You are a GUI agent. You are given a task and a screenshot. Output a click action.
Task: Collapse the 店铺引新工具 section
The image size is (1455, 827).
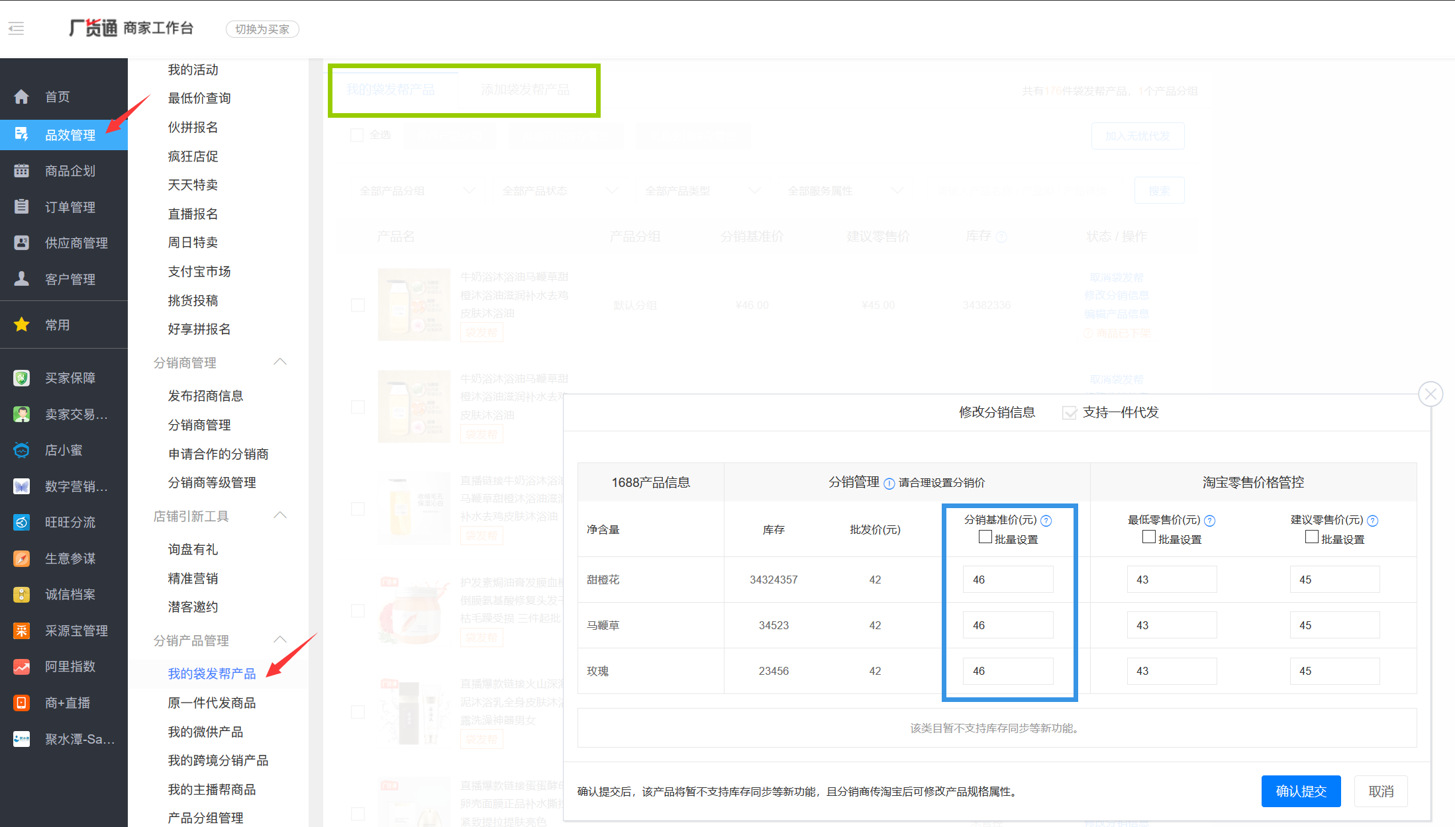(x=280, y=516)
